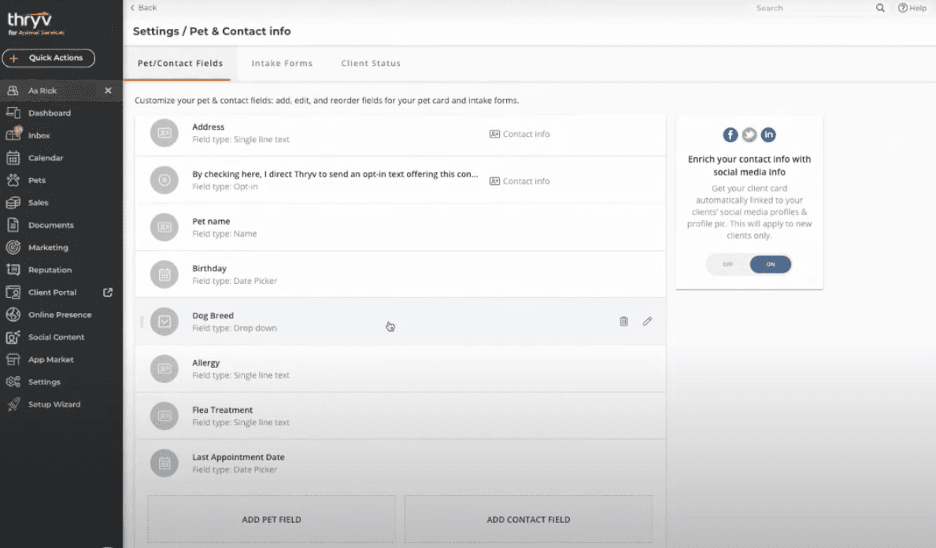
Task: Click the pencil edit icon for Dog Breed
Action: pos(647,321)
